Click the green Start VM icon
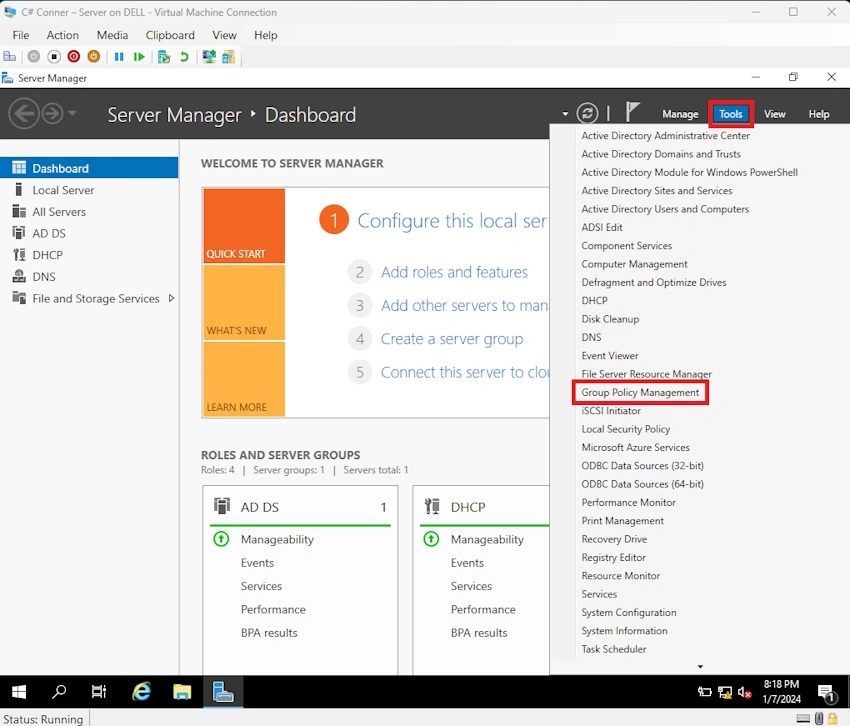Viewport: 850px width, 726px height. tap(139, 57)
